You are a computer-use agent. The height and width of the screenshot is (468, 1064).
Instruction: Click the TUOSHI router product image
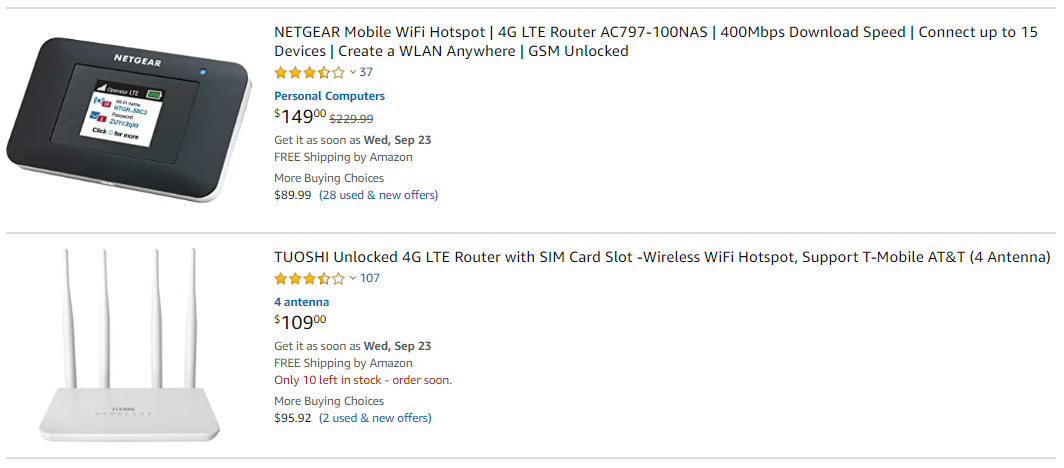pos(129,345)
